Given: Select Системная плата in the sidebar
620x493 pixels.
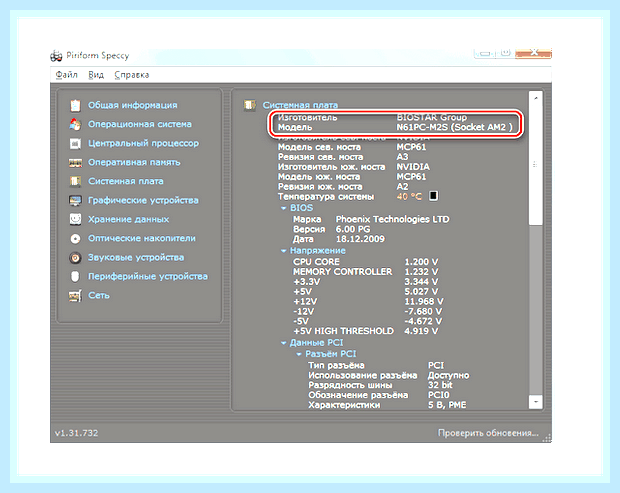Looking at the screenshot, I should [x=125, y=181].
